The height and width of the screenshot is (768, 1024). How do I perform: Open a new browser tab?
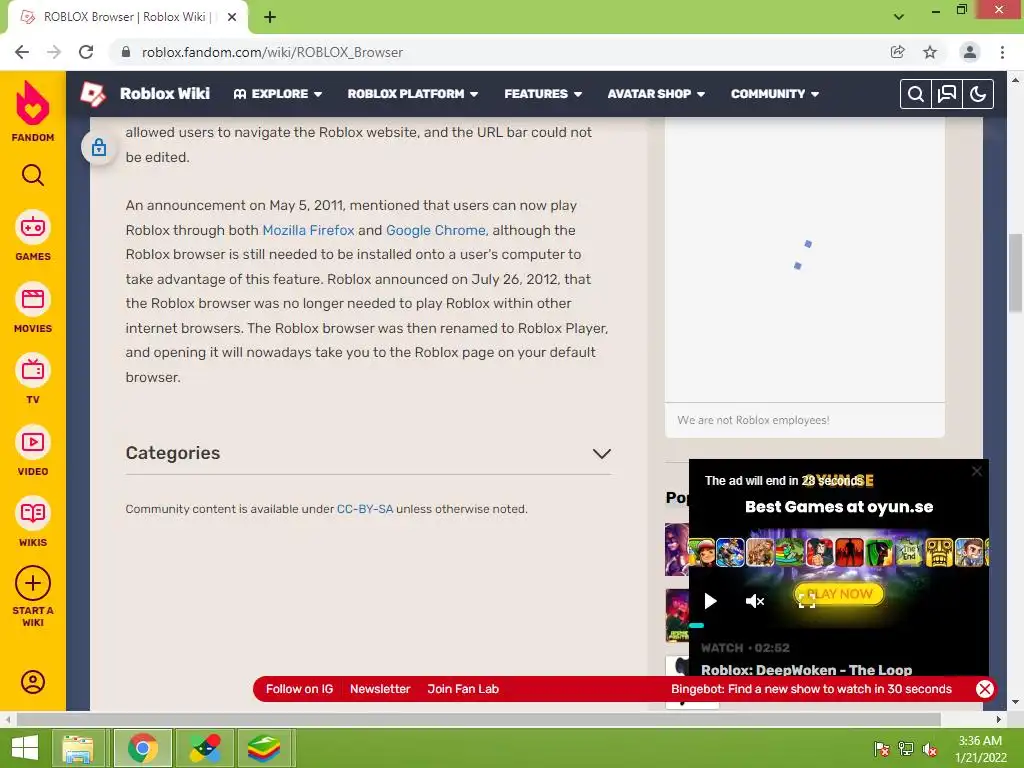pos(270,17)
